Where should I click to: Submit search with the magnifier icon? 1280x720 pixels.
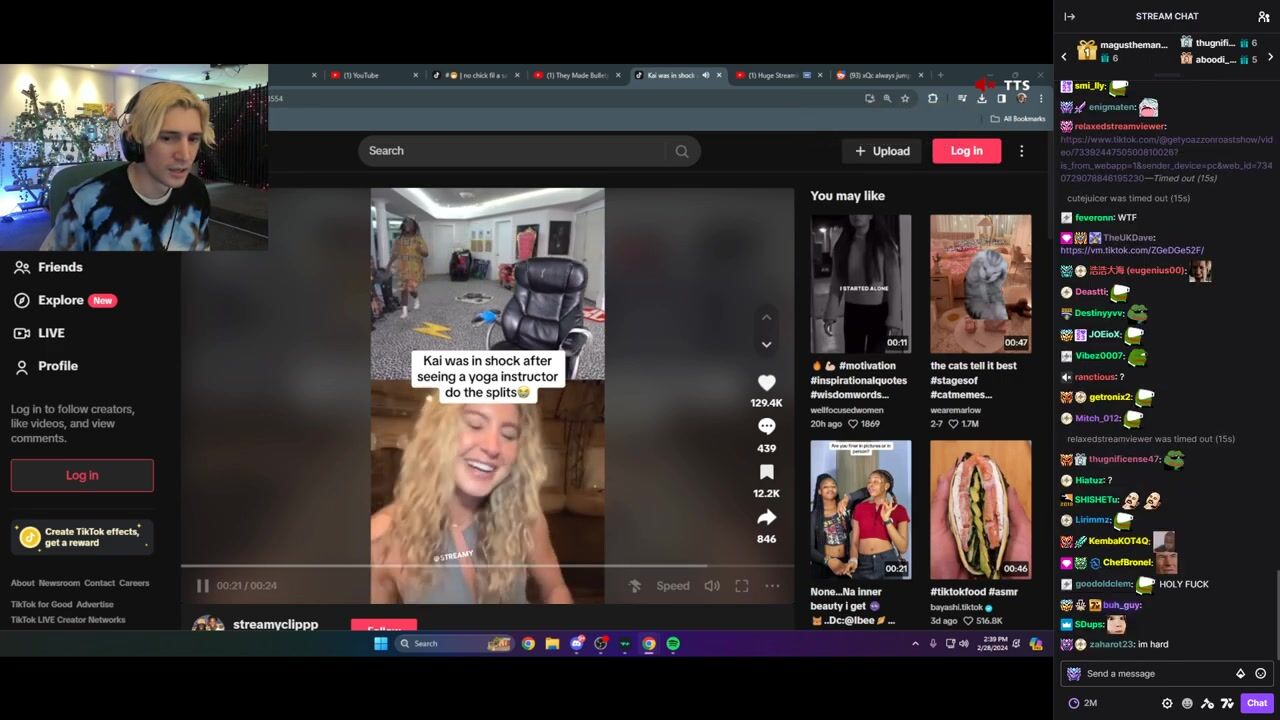[x=682, y=151]
